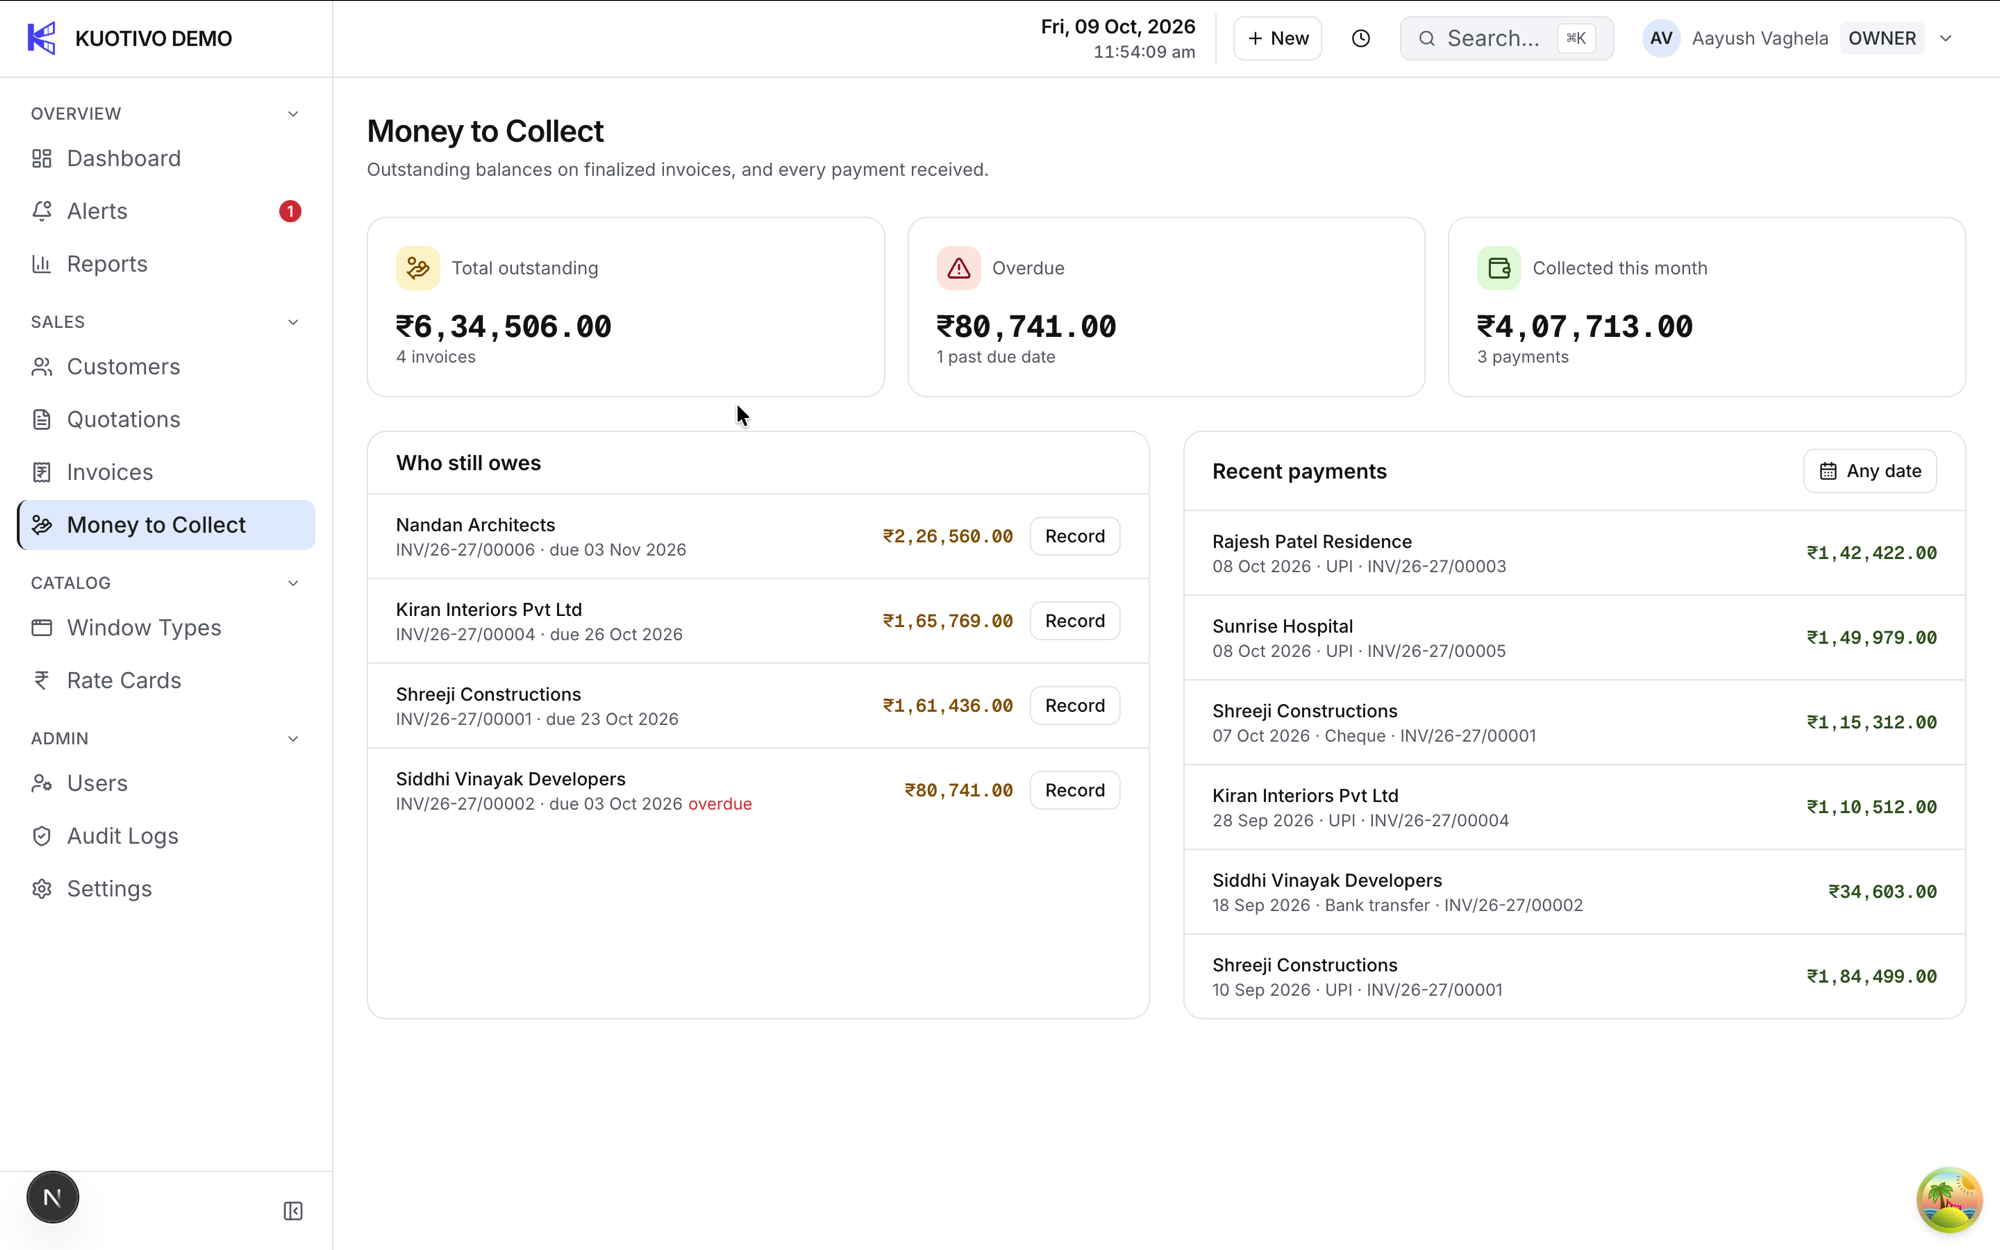Click the Settings gear icon
The width and height of the screenshot is (2000, 1250).
(42, 889)
